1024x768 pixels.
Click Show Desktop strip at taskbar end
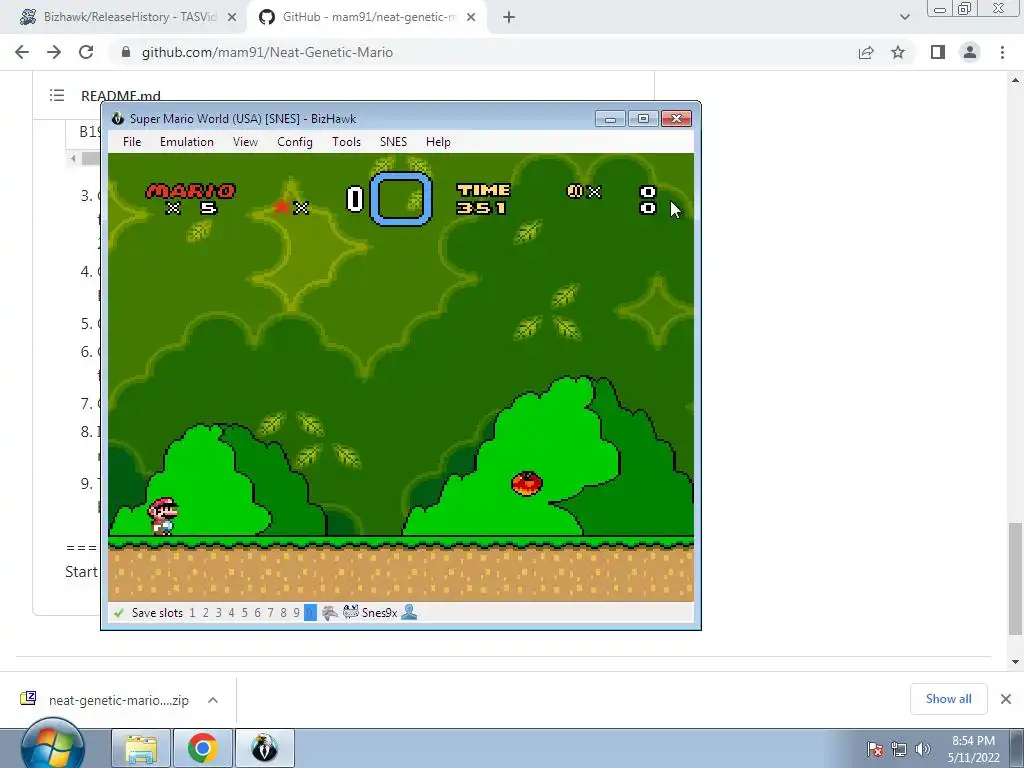coord(1017,748)
